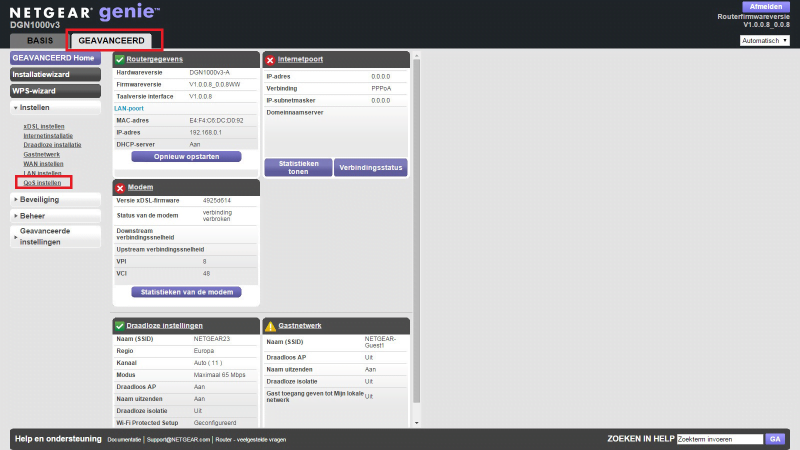
Task: Expand the Beveiliging section
Action: point(55,199)
